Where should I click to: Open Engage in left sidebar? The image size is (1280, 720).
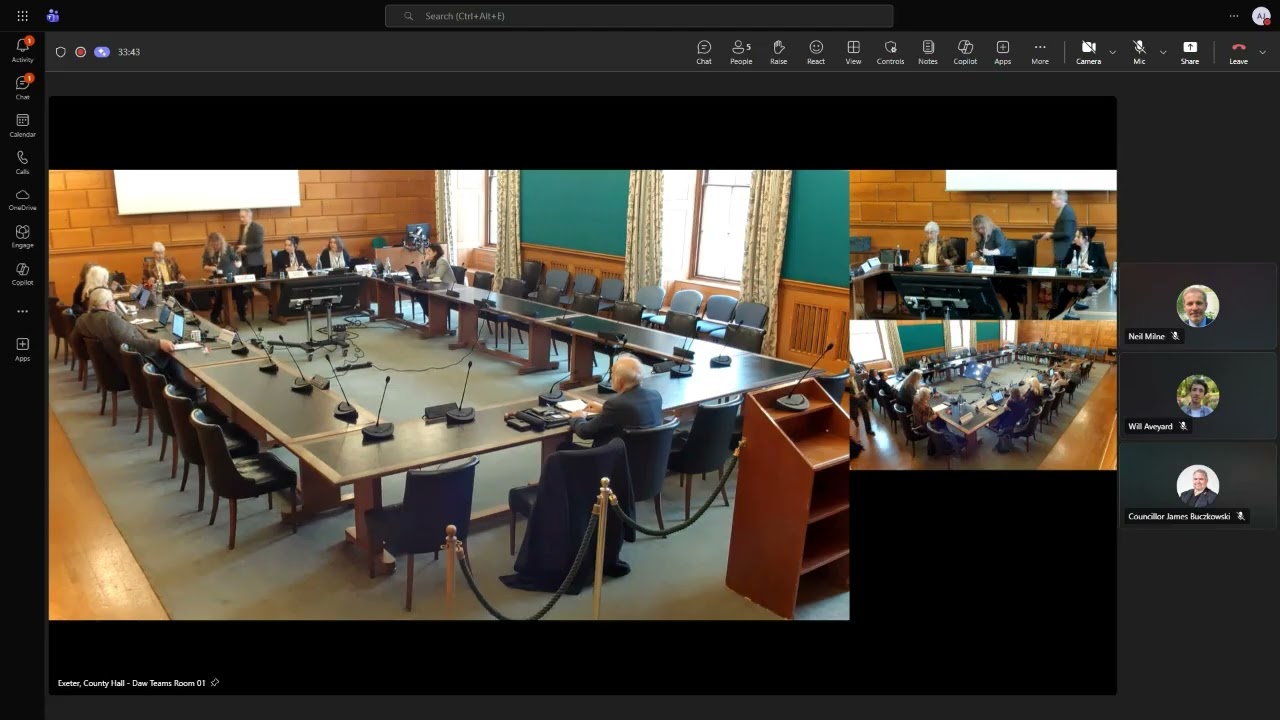pos(22,236)
